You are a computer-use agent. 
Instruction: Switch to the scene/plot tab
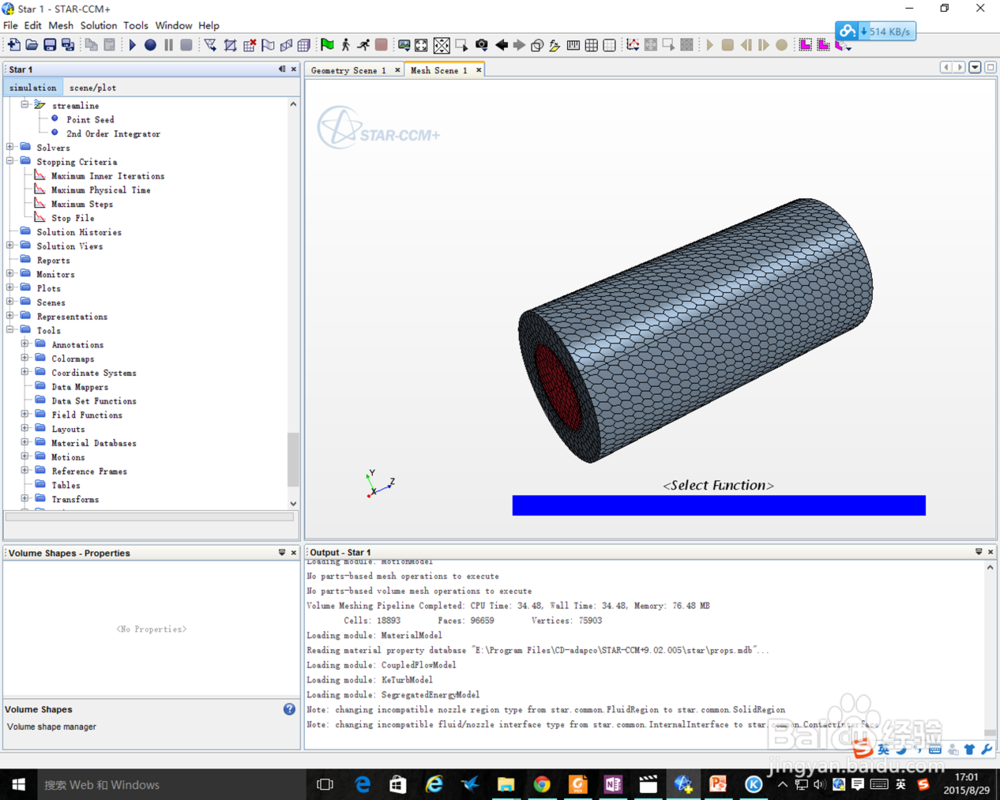[x=92, y=87]
